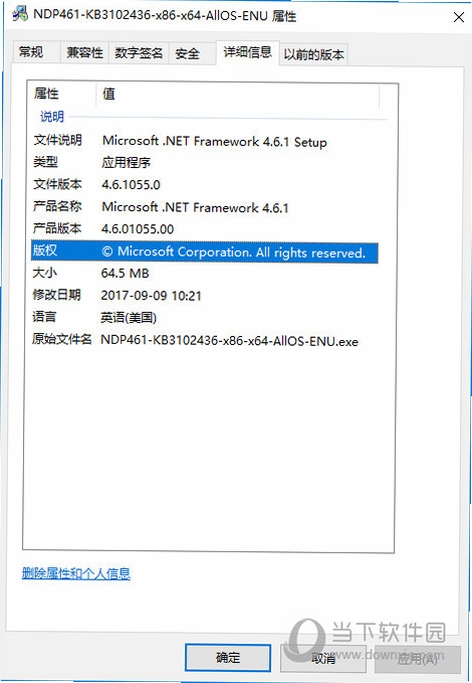This screenshot has height=683, width=472.
Task: Click the date value 2017-09-09 10:21
Action: (151, 296)
